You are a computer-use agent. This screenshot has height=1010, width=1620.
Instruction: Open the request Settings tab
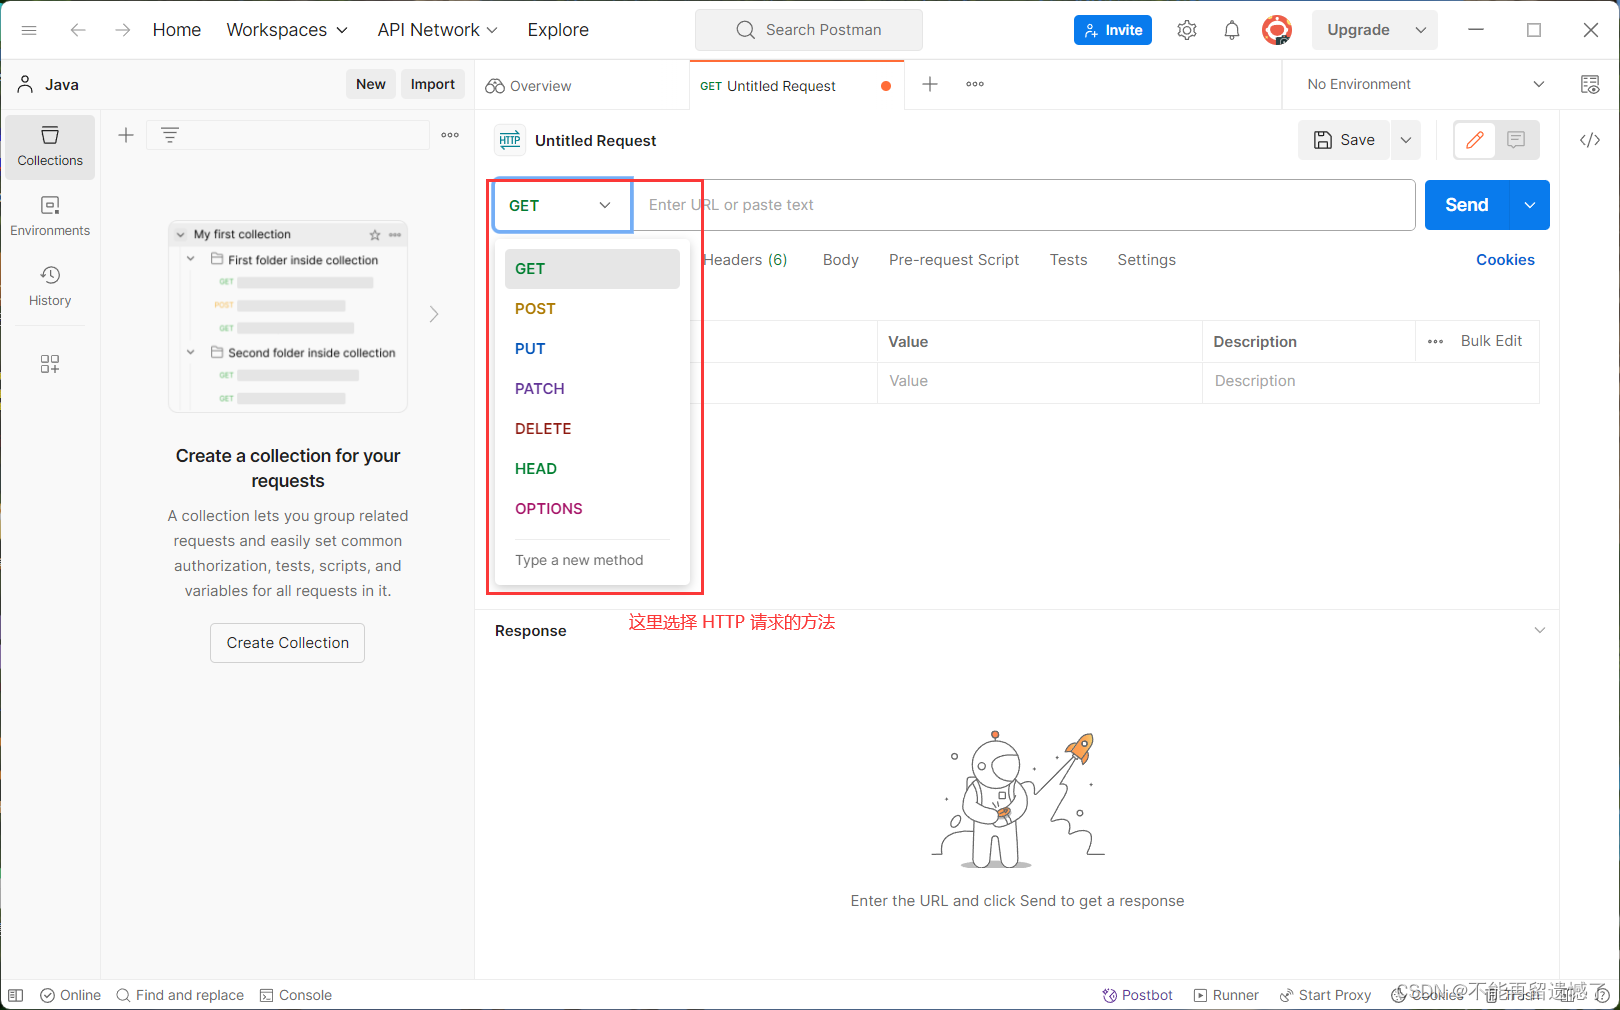pyautogui.click(x=1146, y=260)
